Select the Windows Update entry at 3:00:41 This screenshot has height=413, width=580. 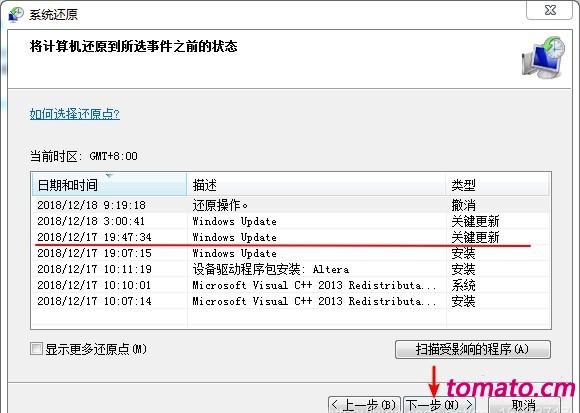click(291, 221)
